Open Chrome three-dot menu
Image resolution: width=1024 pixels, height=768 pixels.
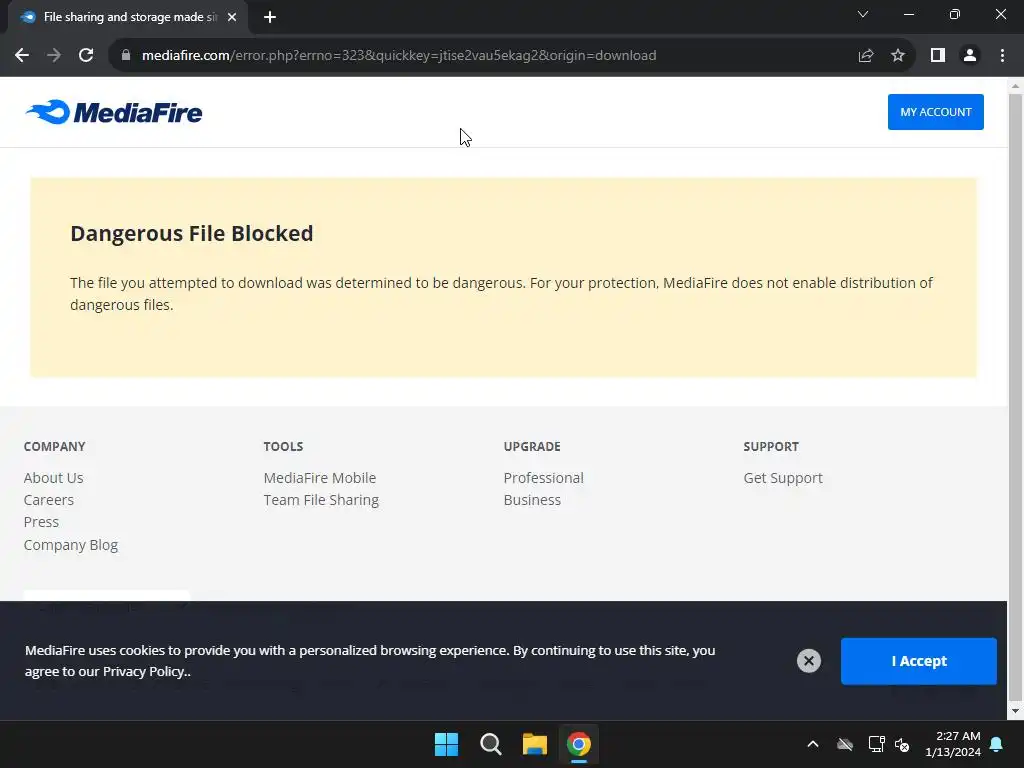click(x=1002, y=56)
